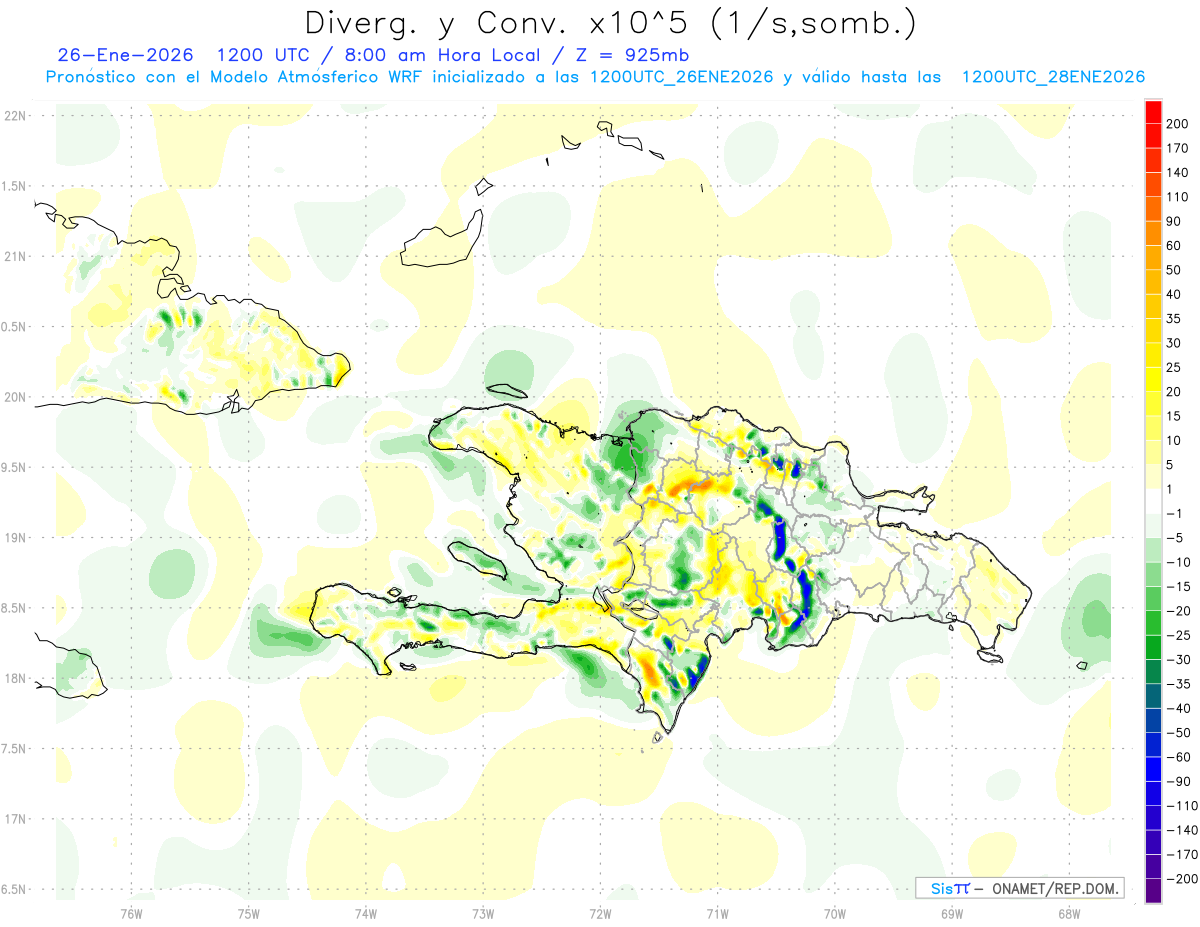The width and height of the screenshot is (1200, 927).
Task: Click the '-50' colorbar value
Action: [x=1180, y=733]
